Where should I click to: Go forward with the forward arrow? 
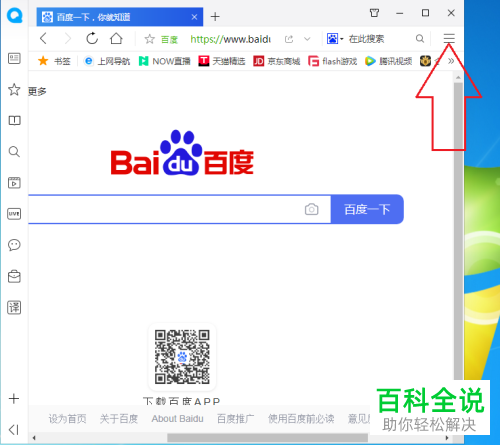(68, 39)
